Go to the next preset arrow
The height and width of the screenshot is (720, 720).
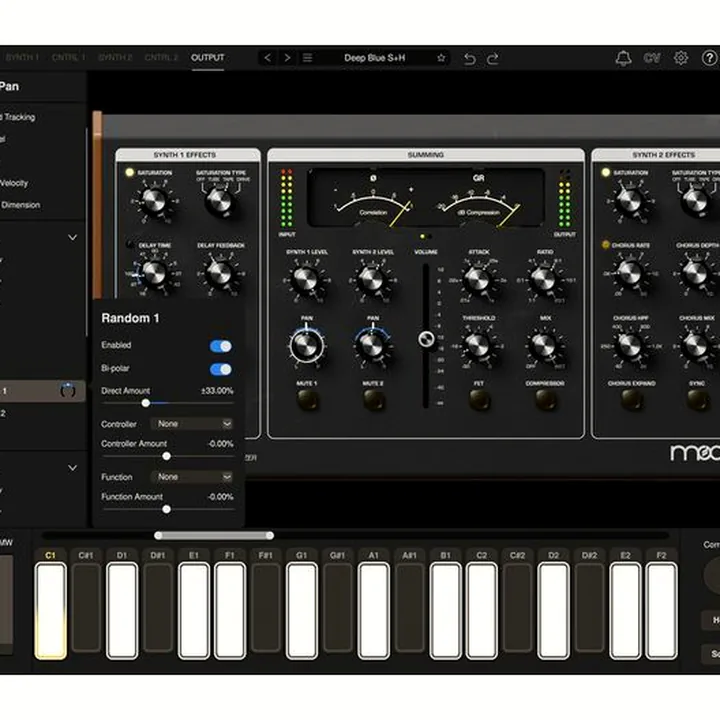click(287, 58)
